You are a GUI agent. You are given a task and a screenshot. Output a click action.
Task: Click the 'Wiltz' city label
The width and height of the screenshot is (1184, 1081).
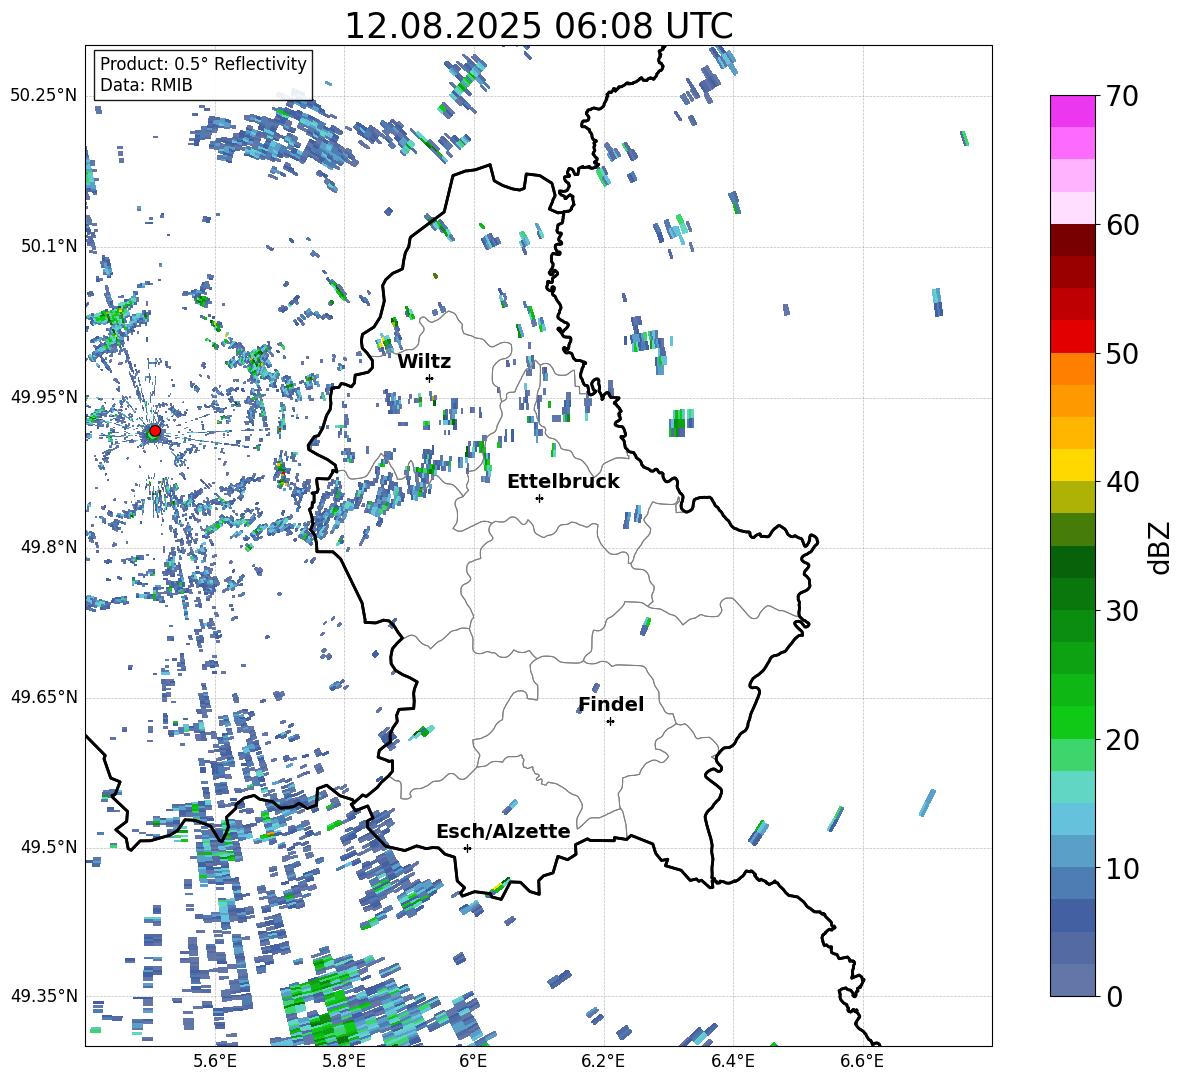pyautogui.click(x=424, y=362)
